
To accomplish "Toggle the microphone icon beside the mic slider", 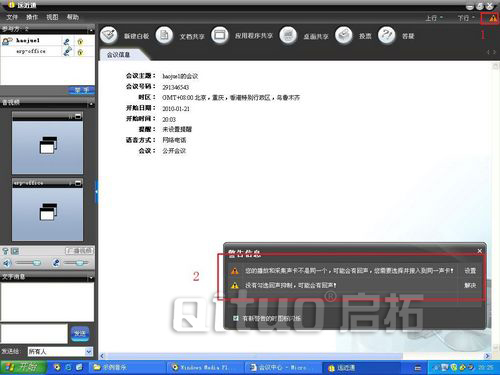I will 56,263.
